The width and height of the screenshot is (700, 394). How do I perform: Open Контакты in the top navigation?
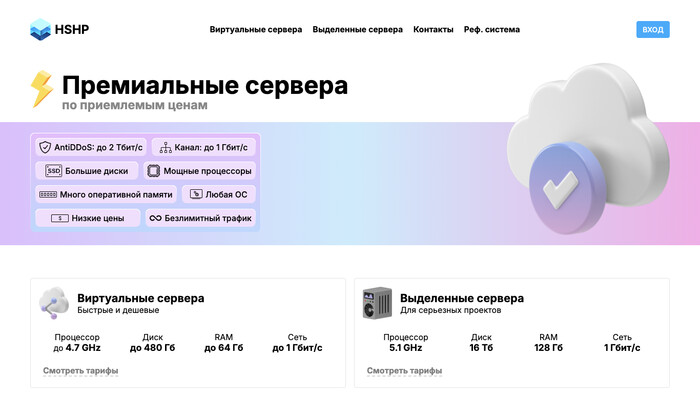(433, 29)
